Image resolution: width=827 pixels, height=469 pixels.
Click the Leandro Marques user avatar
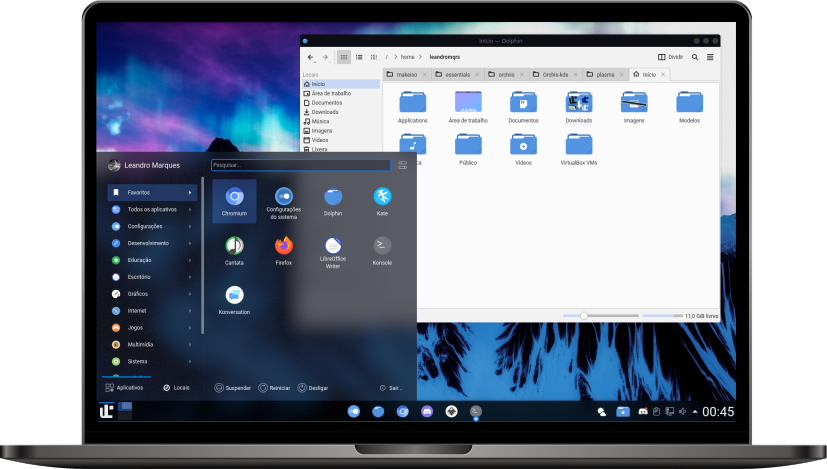pos(114,165)
